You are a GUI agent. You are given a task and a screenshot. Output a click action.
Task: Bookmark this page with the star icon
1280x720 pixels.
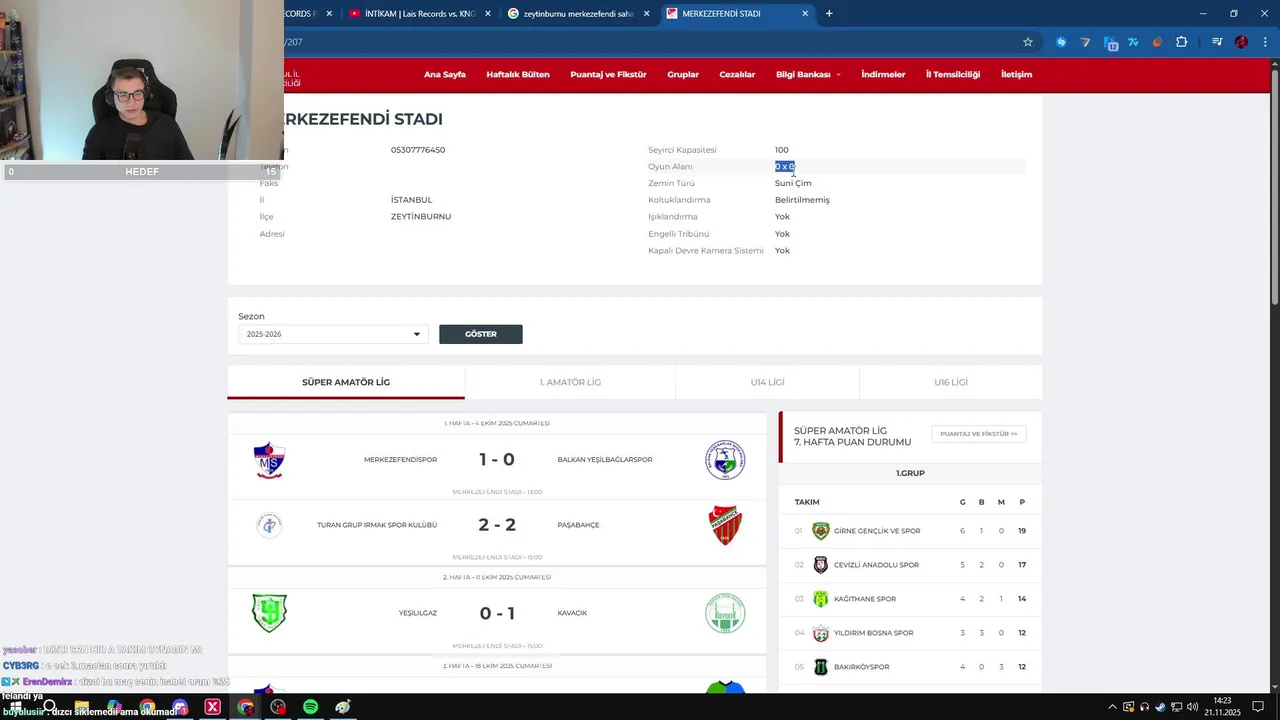(x=1027, y=42)
